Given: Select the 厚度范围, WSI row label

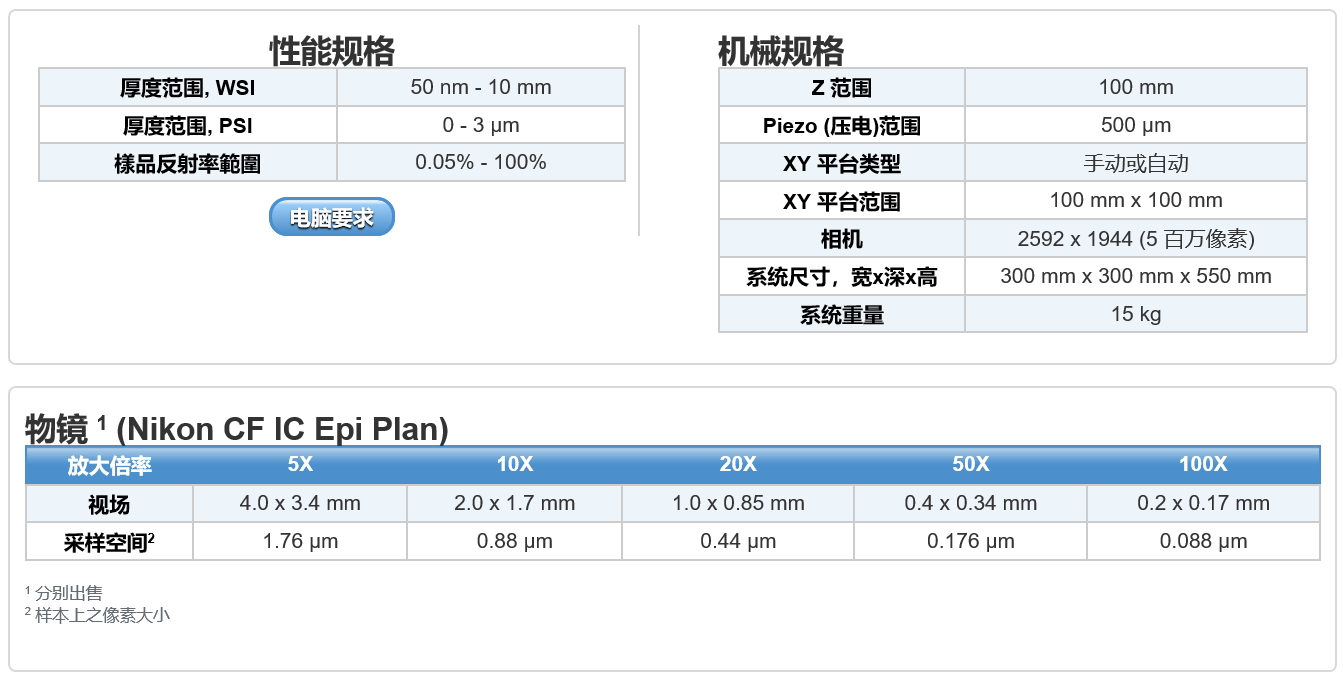Looking at the screenshot, I should coord(188,88).
